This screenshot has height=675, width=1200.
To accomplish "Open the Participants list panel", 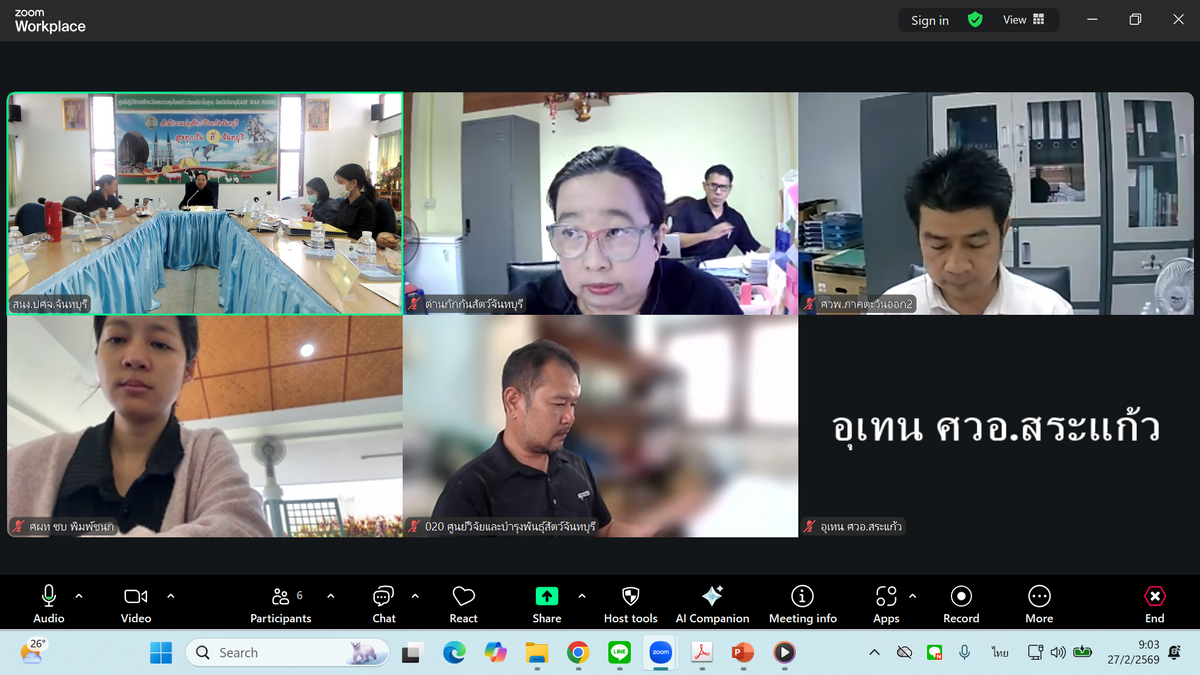I will click(281, 597).
